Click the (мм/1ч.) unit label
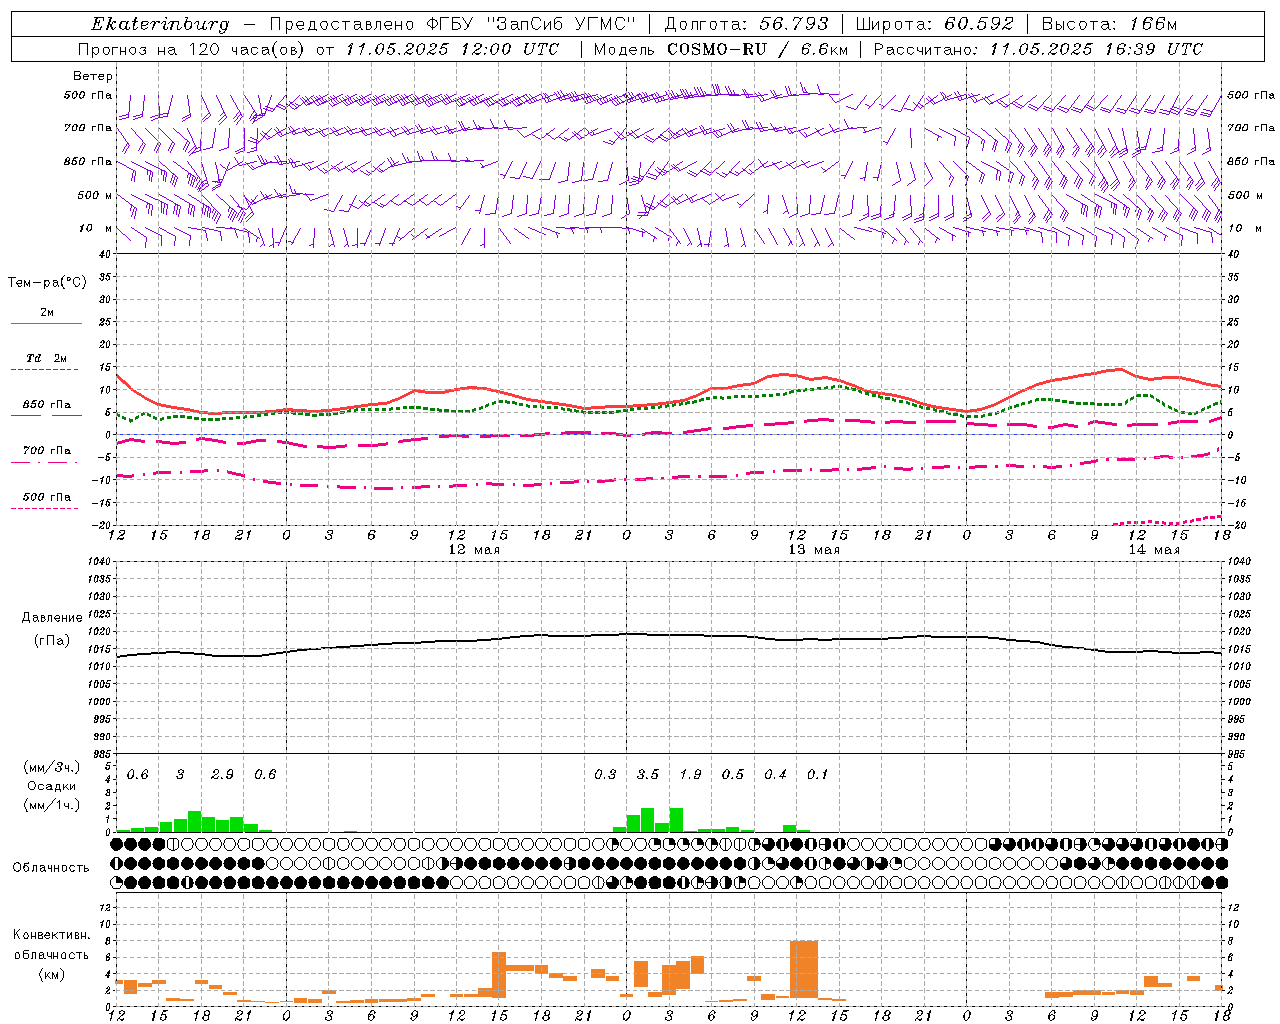 (x=50, y=804)
